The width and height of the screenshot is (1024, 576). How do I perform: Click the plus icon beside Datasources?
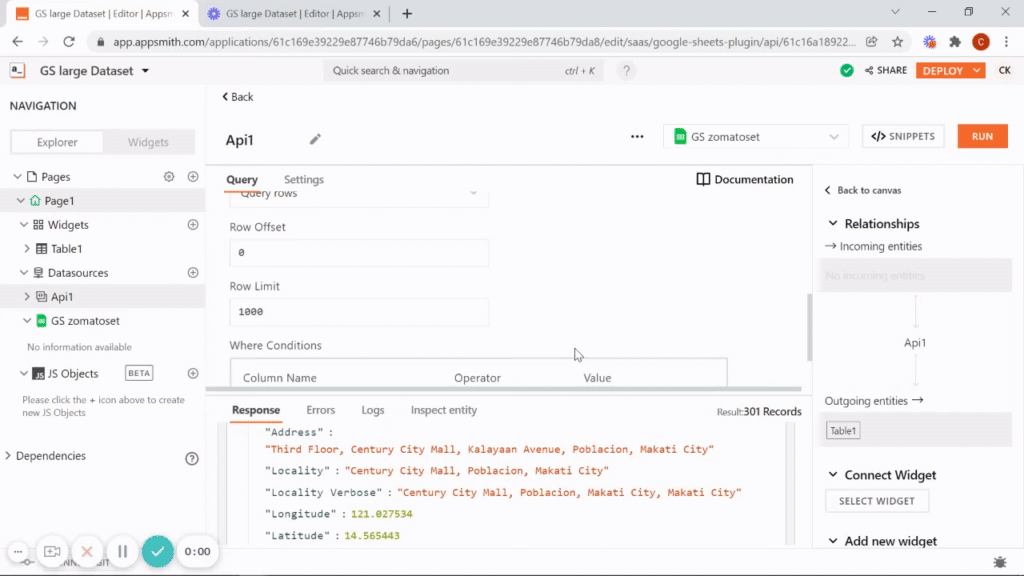[x=193, y=273]
